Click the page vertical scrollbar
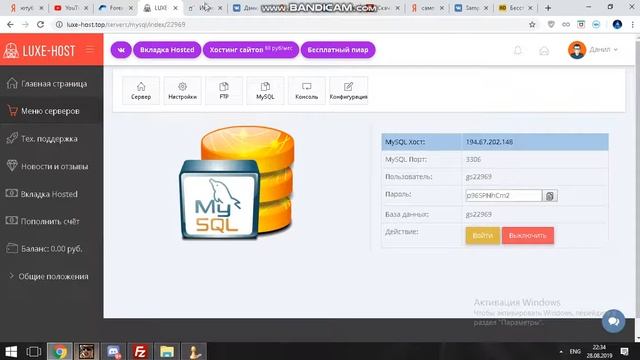This screenshot has height=360, width=640. coord(637,188)
